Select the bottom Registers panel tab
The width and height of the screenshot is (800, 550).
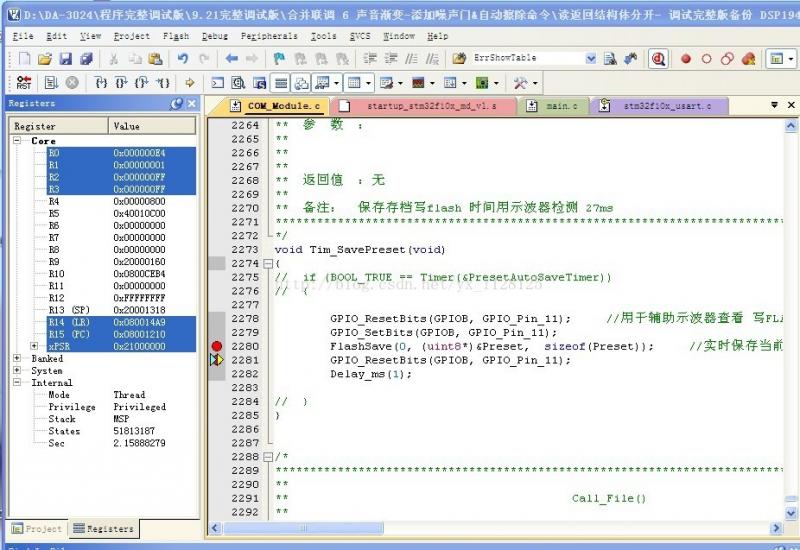(104, 529)
